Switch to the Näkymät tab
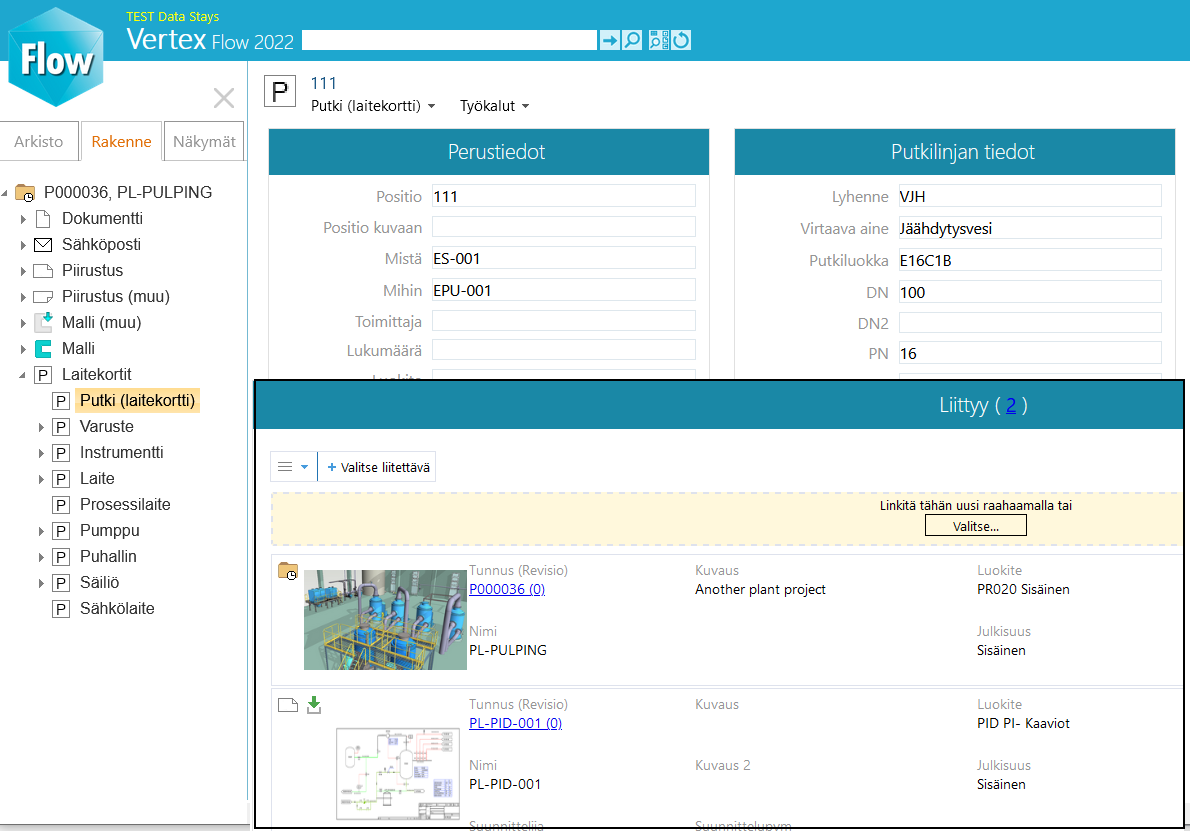The height and width of the screenshot is (831, 1190). (204, 142)
